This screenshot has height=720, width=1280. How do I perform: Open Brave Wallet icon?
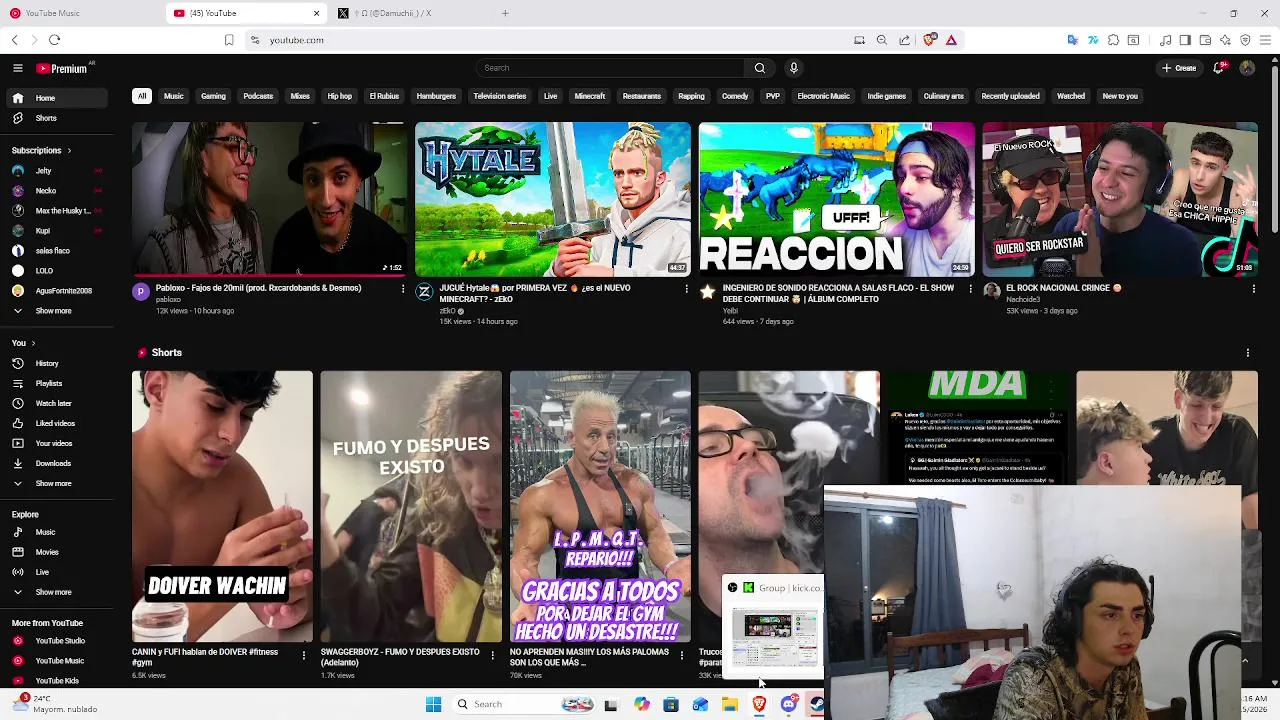(1205, 40)
